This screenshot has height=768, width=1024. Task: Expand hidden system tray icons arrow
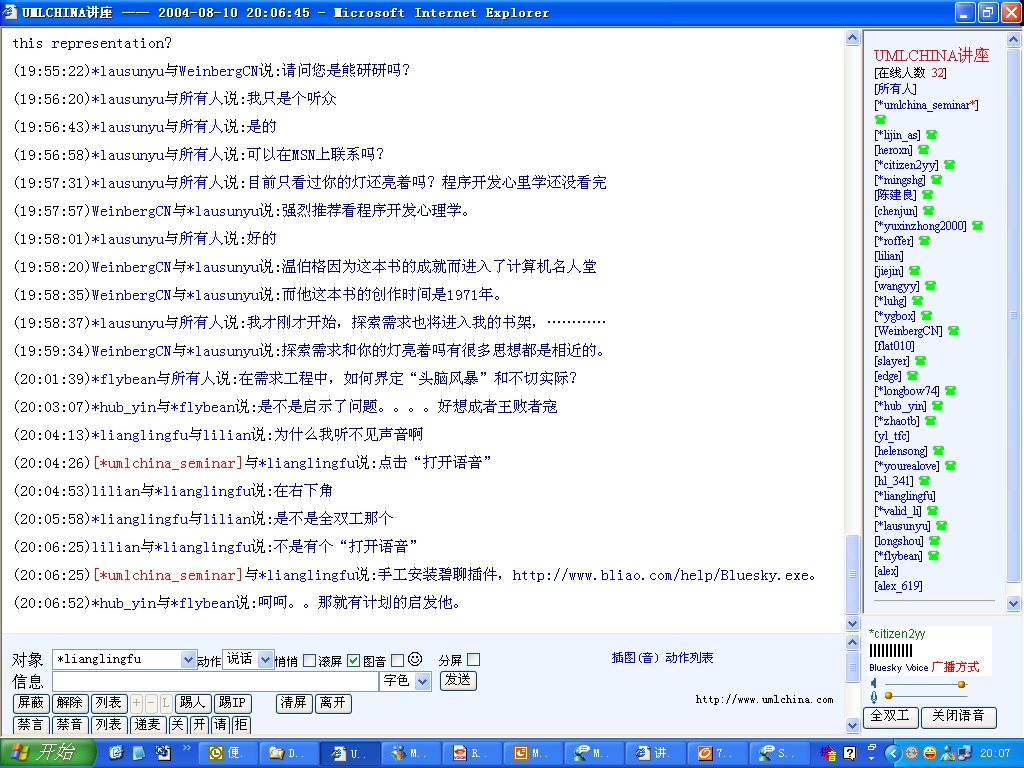[x=892, y=753]
